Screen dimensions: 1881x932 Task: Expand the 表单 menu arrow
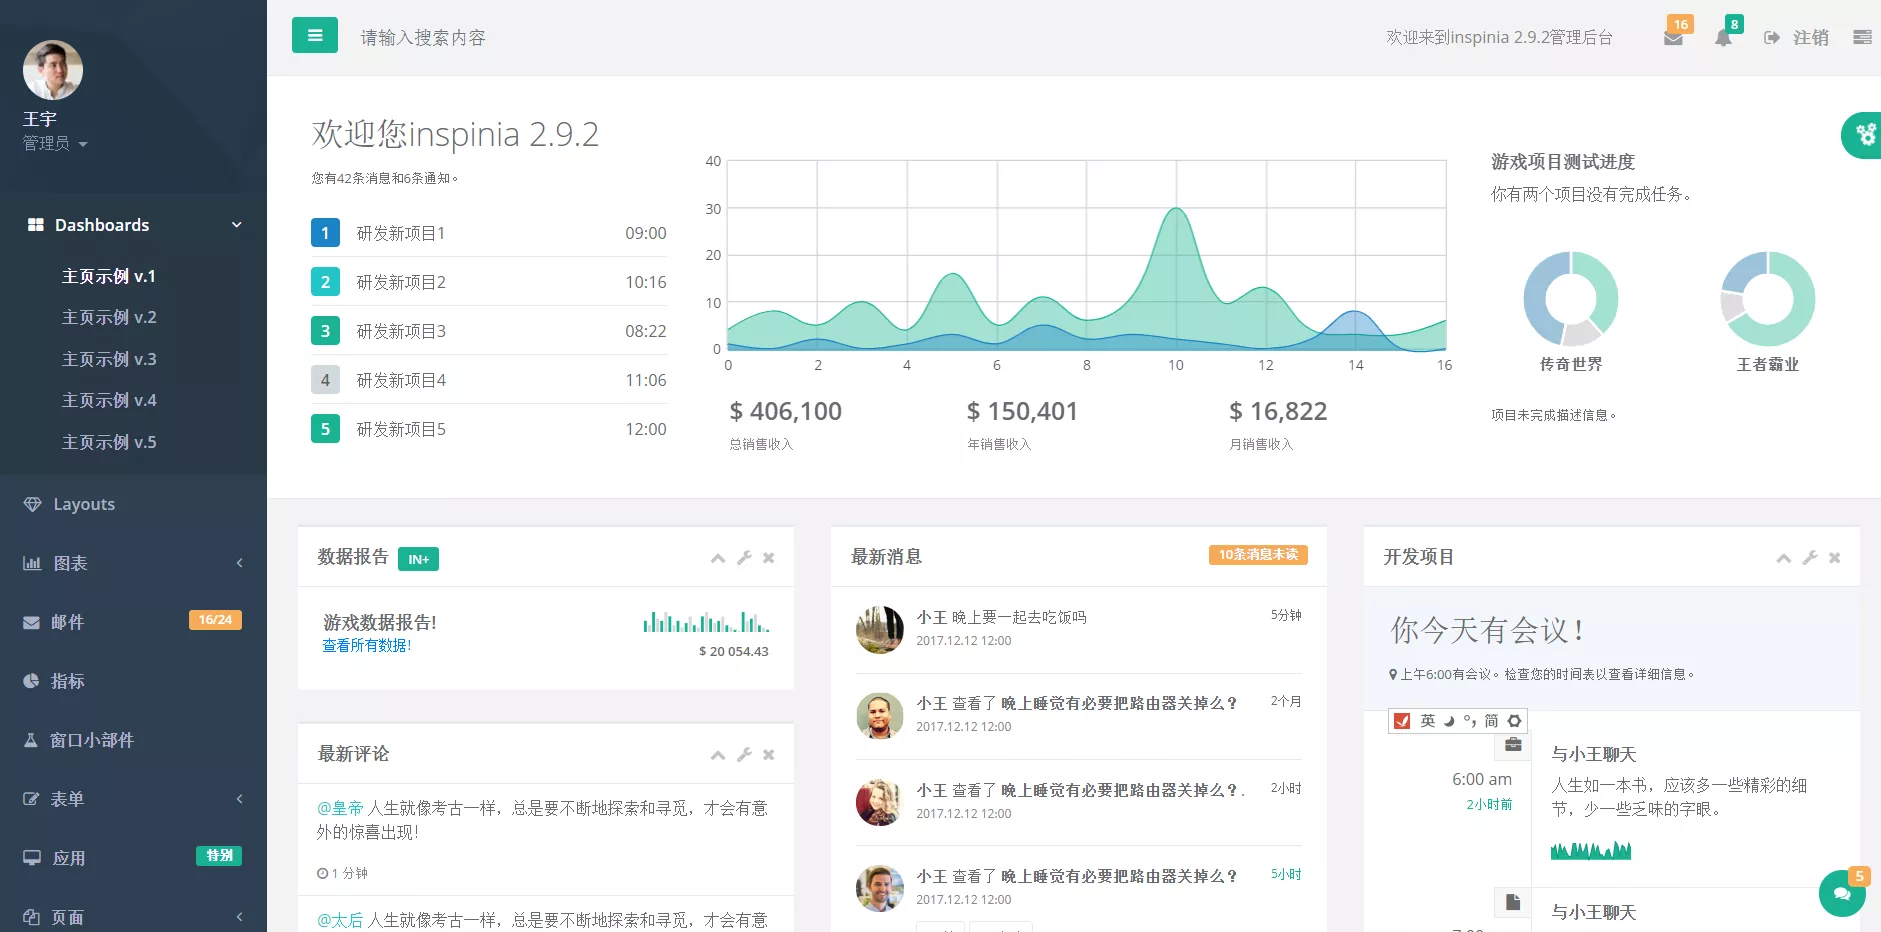[x=239, y=799]
